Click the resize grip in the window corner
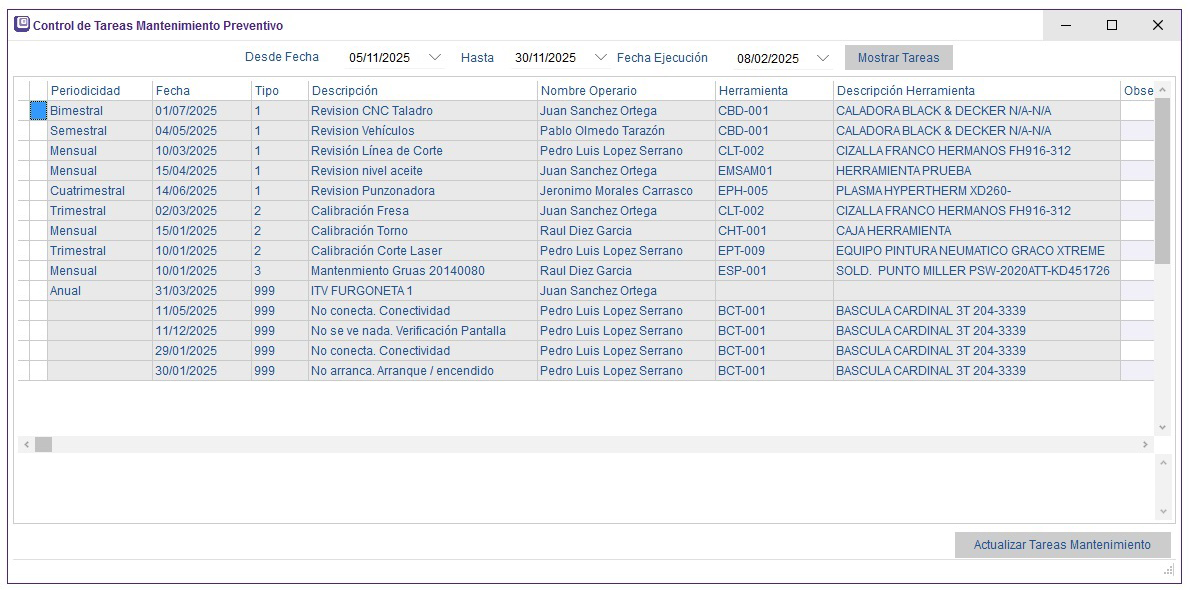Image resolution: width=1190 pixels, height=591 pixels. coord(1167,570)
